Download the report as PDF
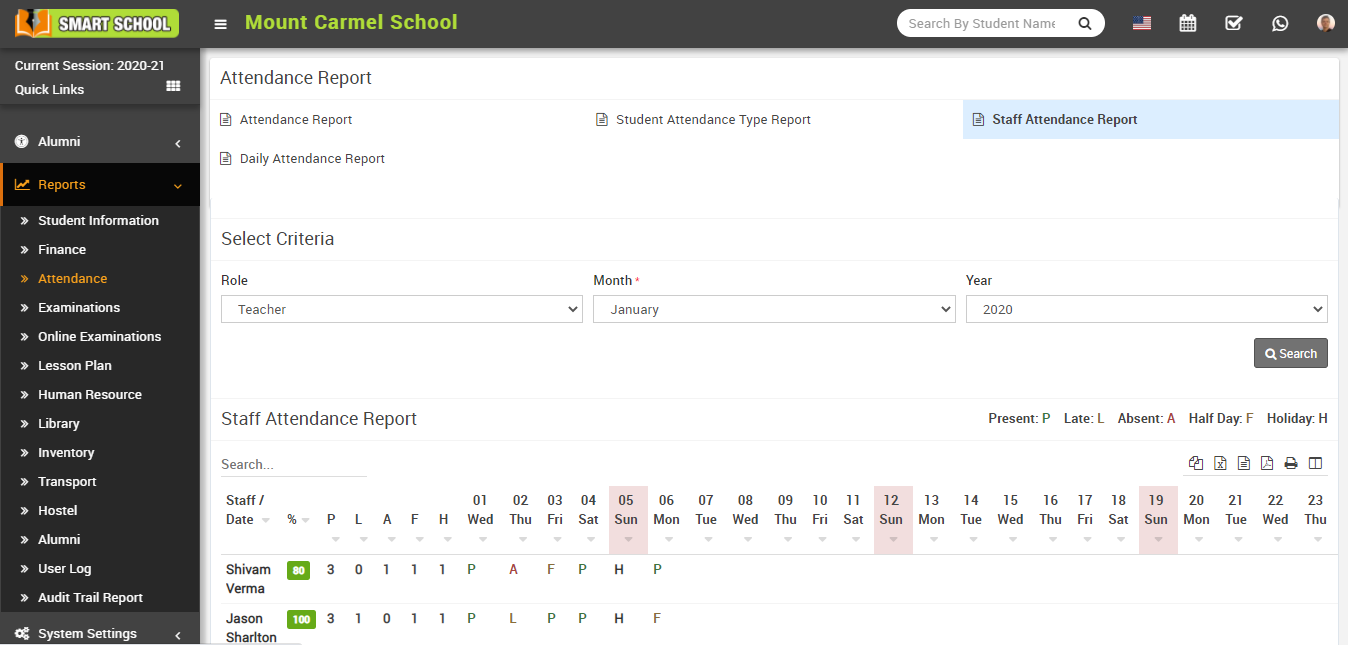 click(1267, 463)
